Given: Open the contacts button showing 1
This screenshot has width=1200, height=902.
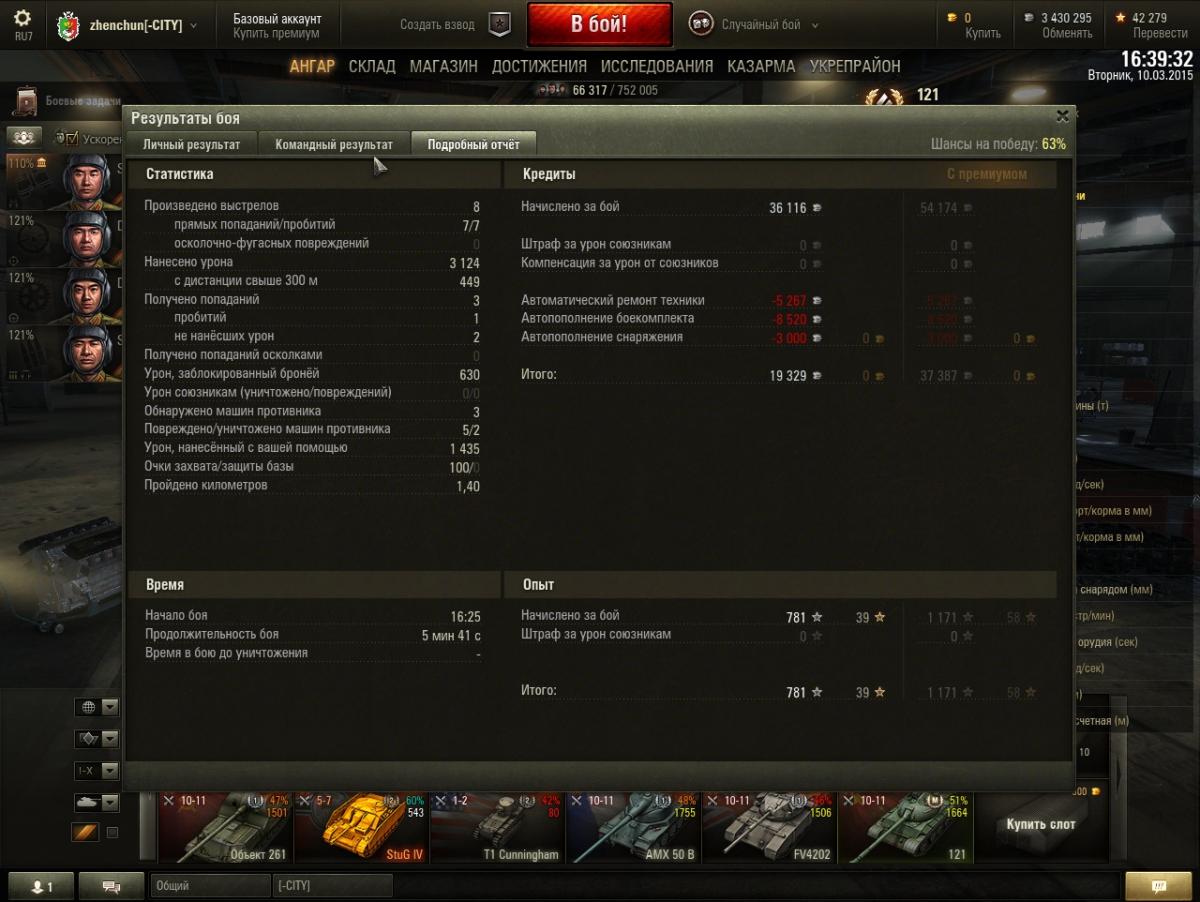Looking at the screenshot, I should (x=41, y=886).
